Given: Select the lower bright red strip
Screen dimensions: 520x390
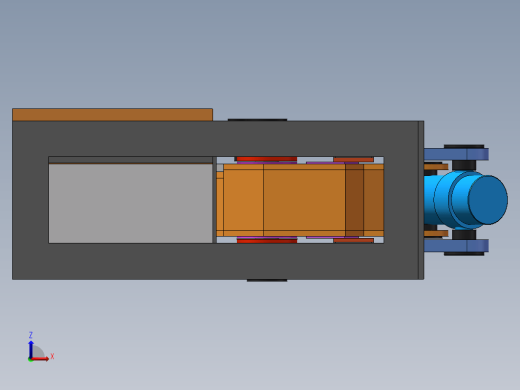Looking at the screenshot, I should click(267, 241).
